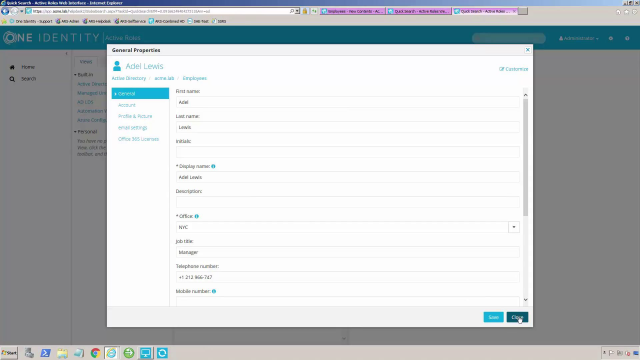Click the info icon next to Mobile number
Screen dimensions: 640x360
[214, 291]
